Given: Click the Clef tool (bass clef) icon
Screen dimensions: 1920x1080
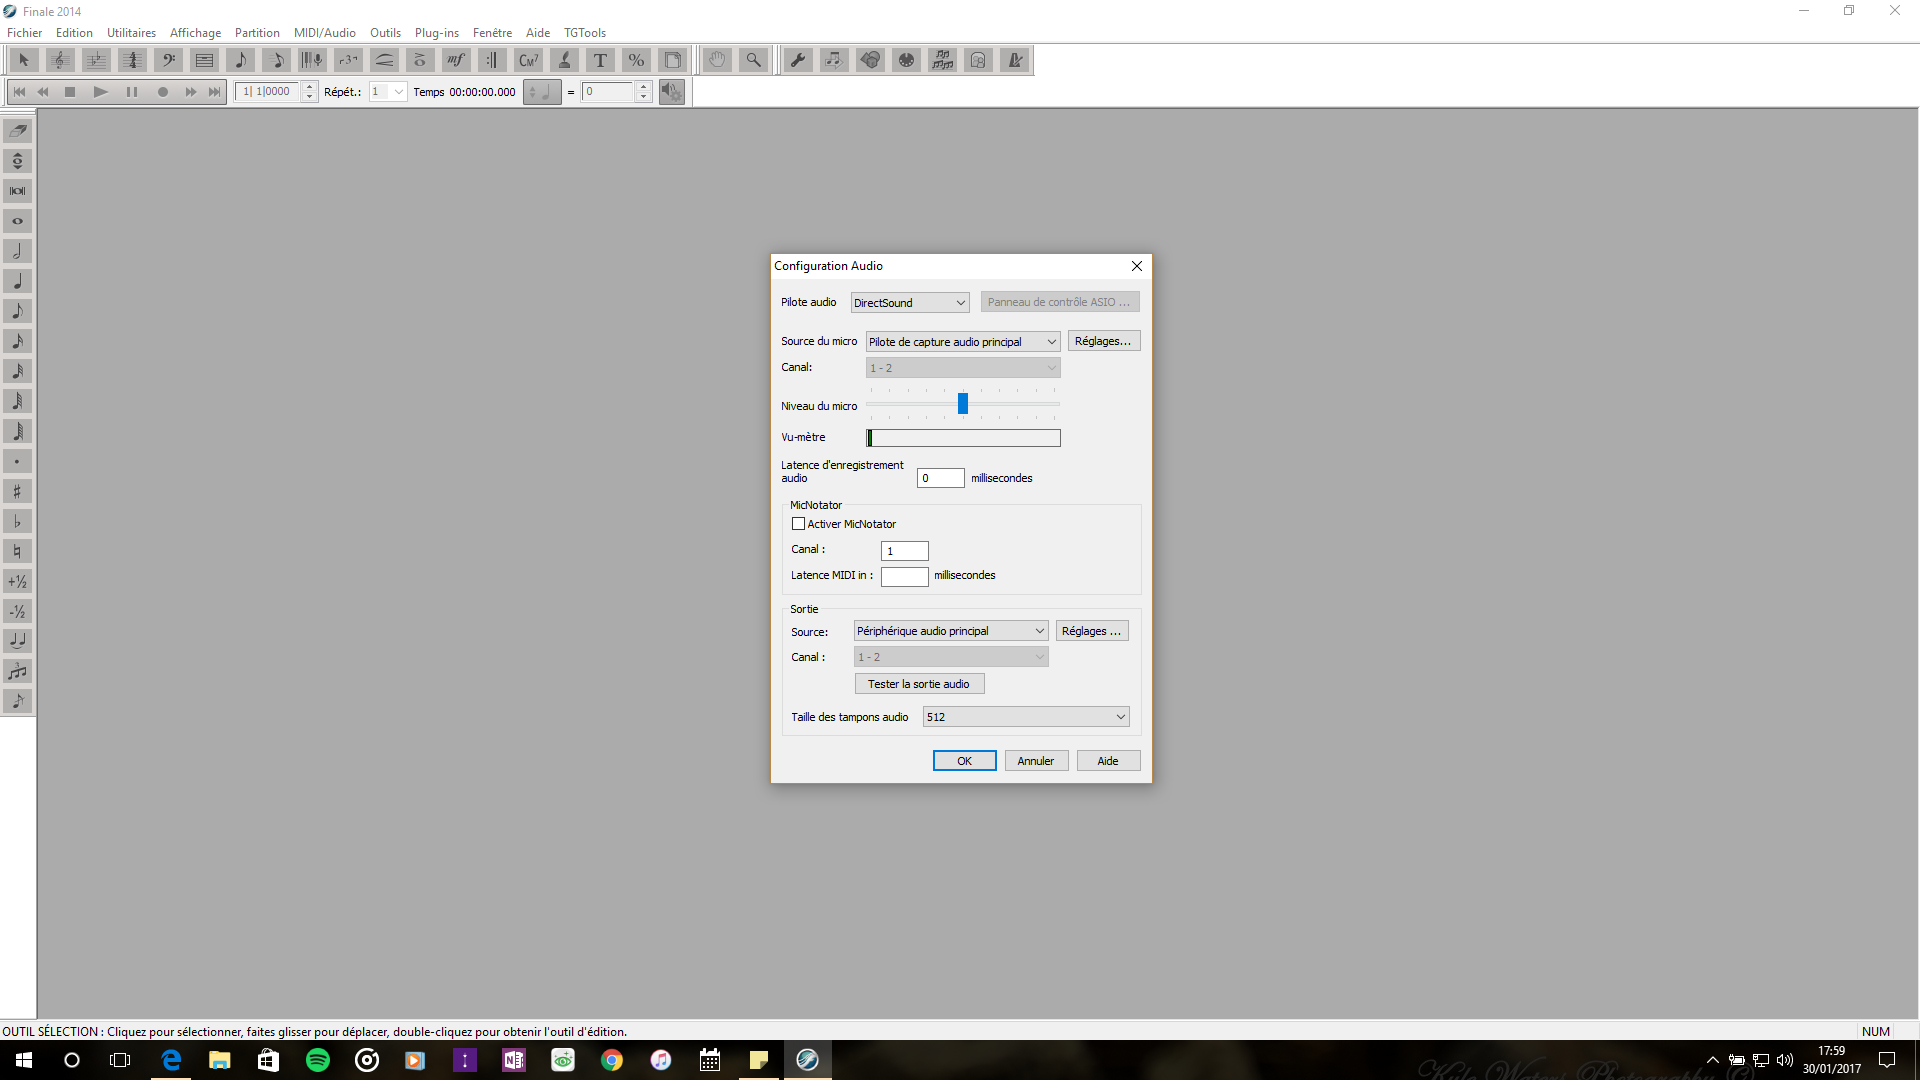Looking at the screenshot, I should tap(168, 60).
